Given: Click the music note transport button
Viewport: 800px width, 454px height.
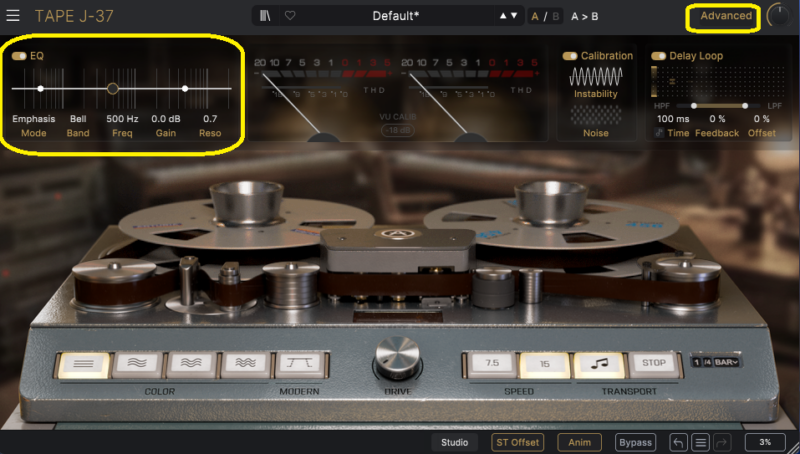Looking at the screenshot, I should (598, 365).
